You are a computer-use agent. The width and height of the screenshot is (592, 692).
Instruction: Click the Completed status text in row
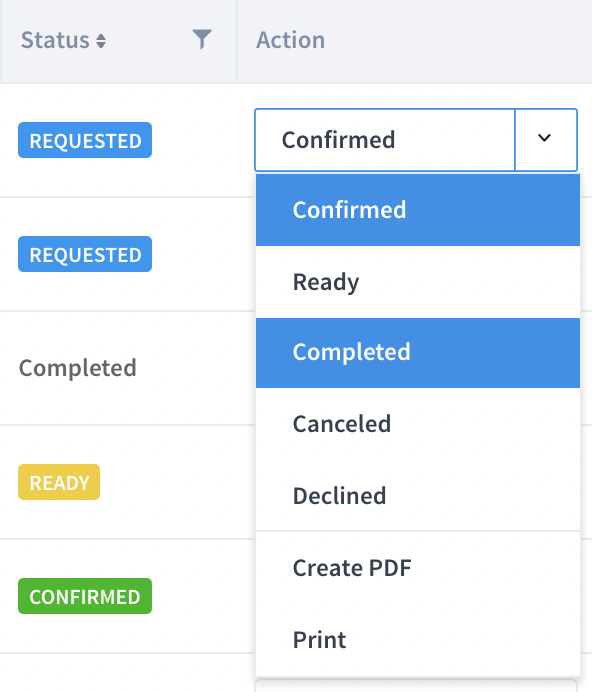click(x=78, y=368)
